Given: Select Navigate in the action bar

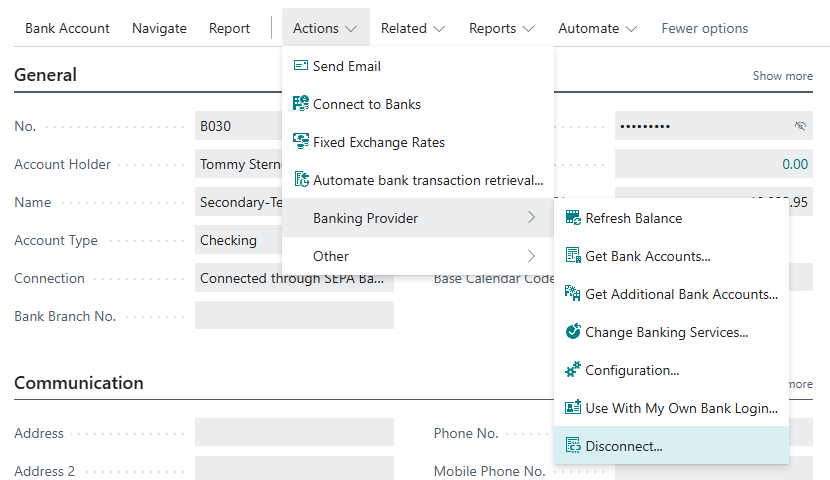Looking at the screenshot, I should [x=159, y=28].
